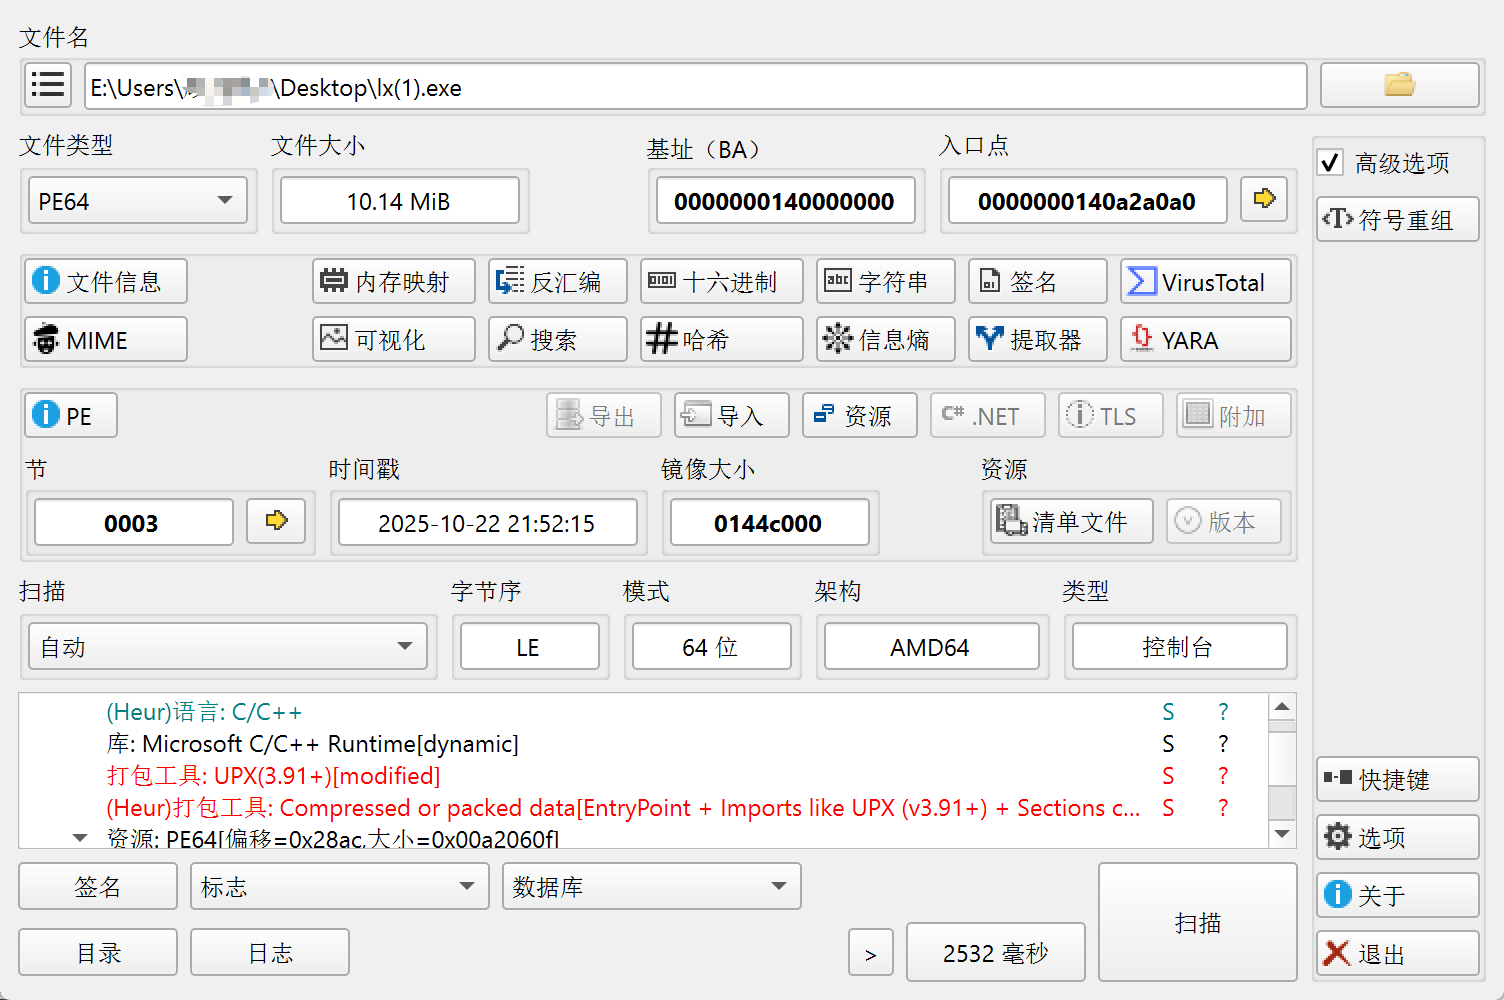1504x1000 pixels.
Task: Collapse the 资源 PE64 tree item
Action: coord(80,838)
